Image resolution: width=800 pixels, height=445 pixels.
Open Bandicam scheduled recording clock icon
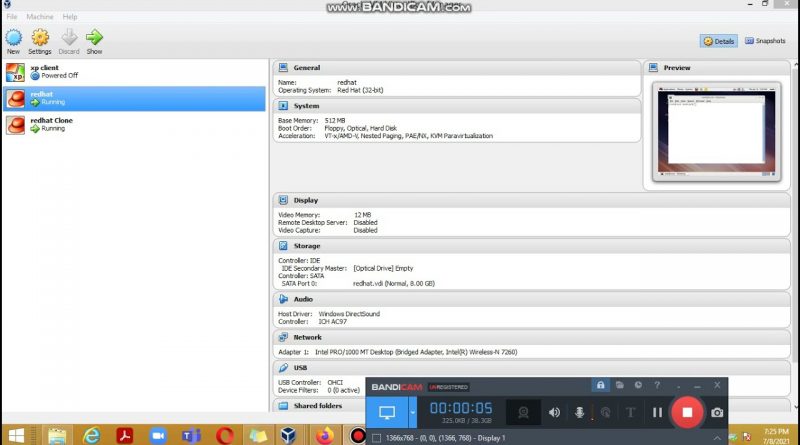pyautogui.click(x=638, y=385)
